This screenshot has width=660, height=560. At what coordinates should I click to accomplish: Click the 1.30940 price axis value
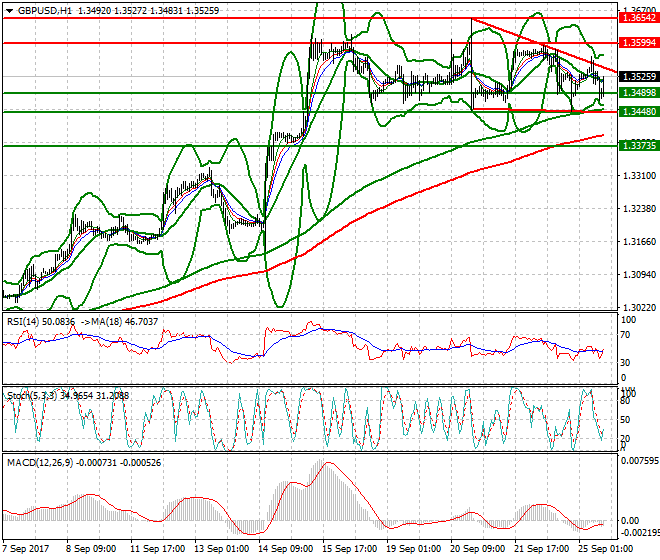(639, 275)
